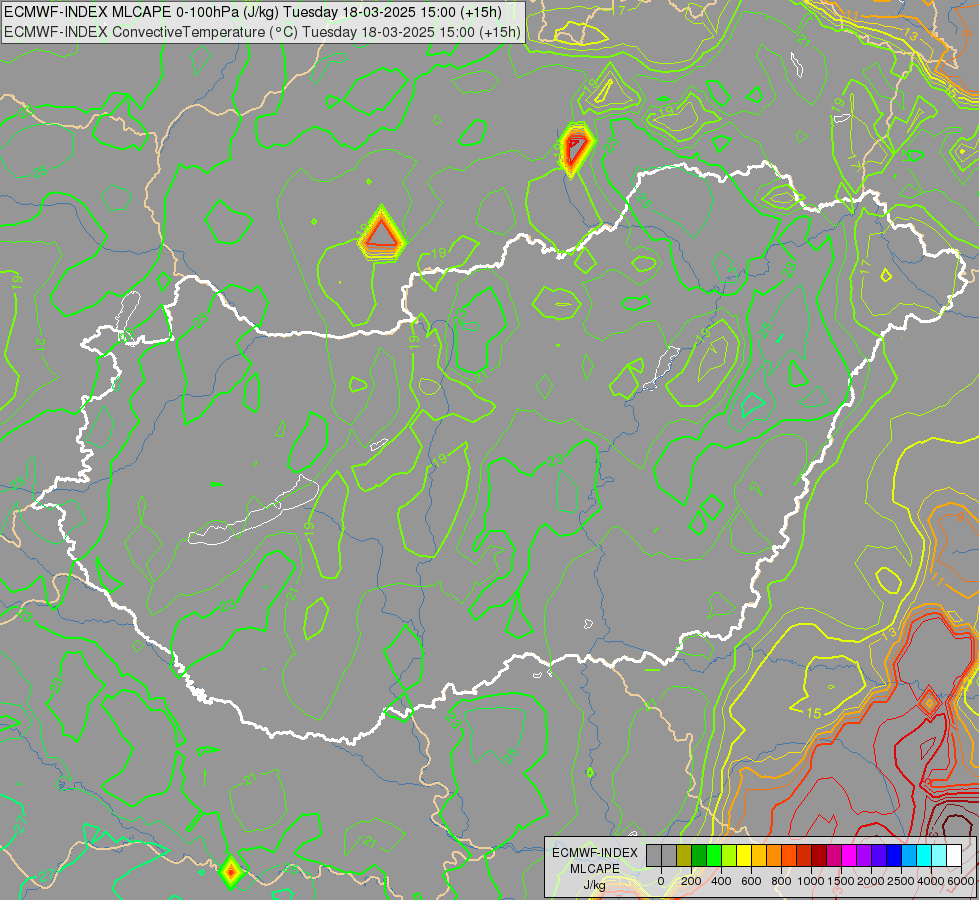Screen dimensions: 979x900
Task: Click the legend value 2000
Action: [x=871, y=881]
